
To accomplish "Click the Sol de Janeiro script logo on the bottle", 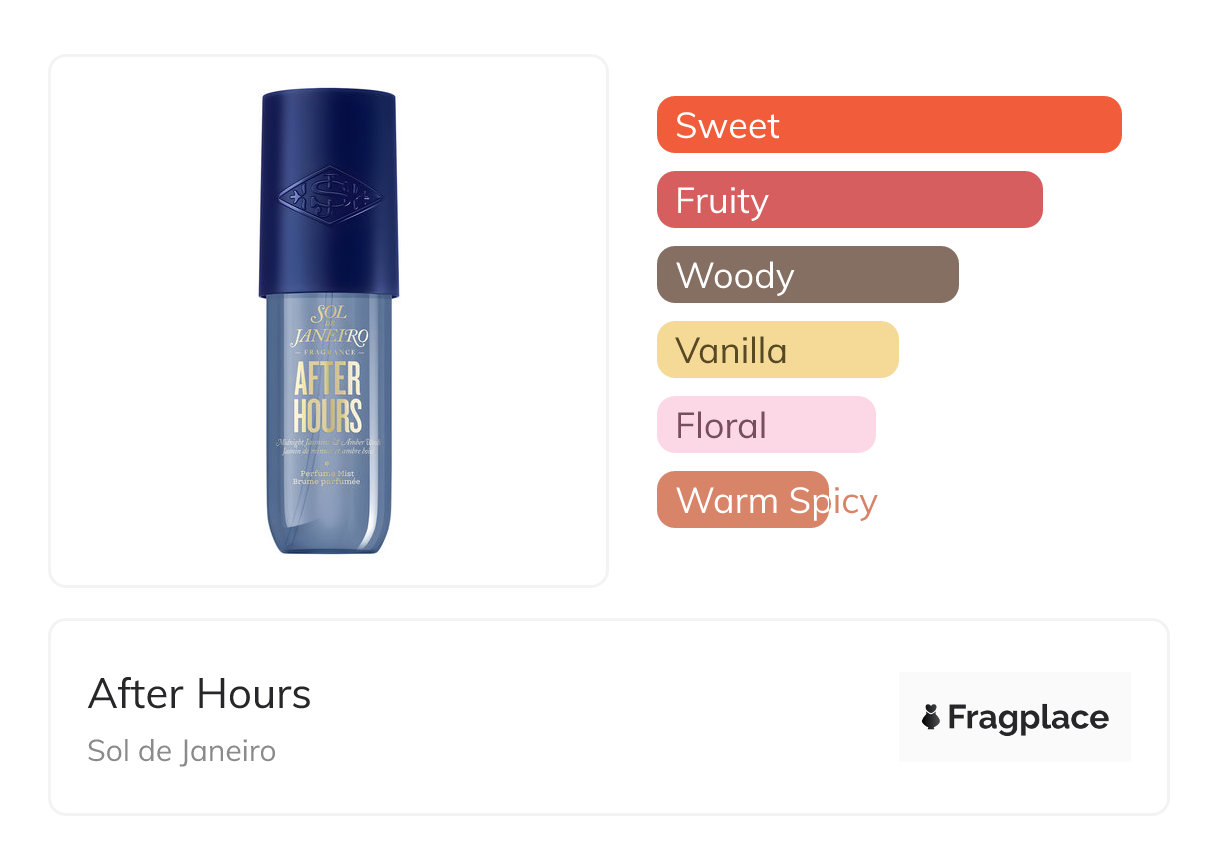I will (x=329, y=326).
